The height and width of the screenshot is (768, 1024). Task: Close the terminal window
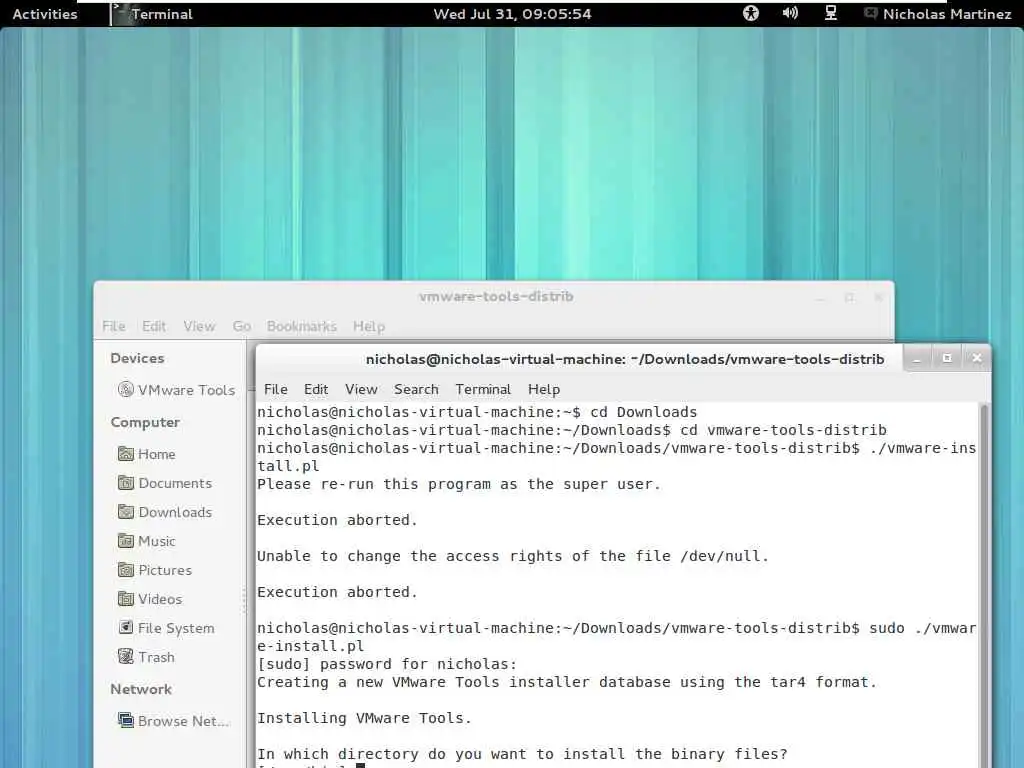(x=977, y=358)
